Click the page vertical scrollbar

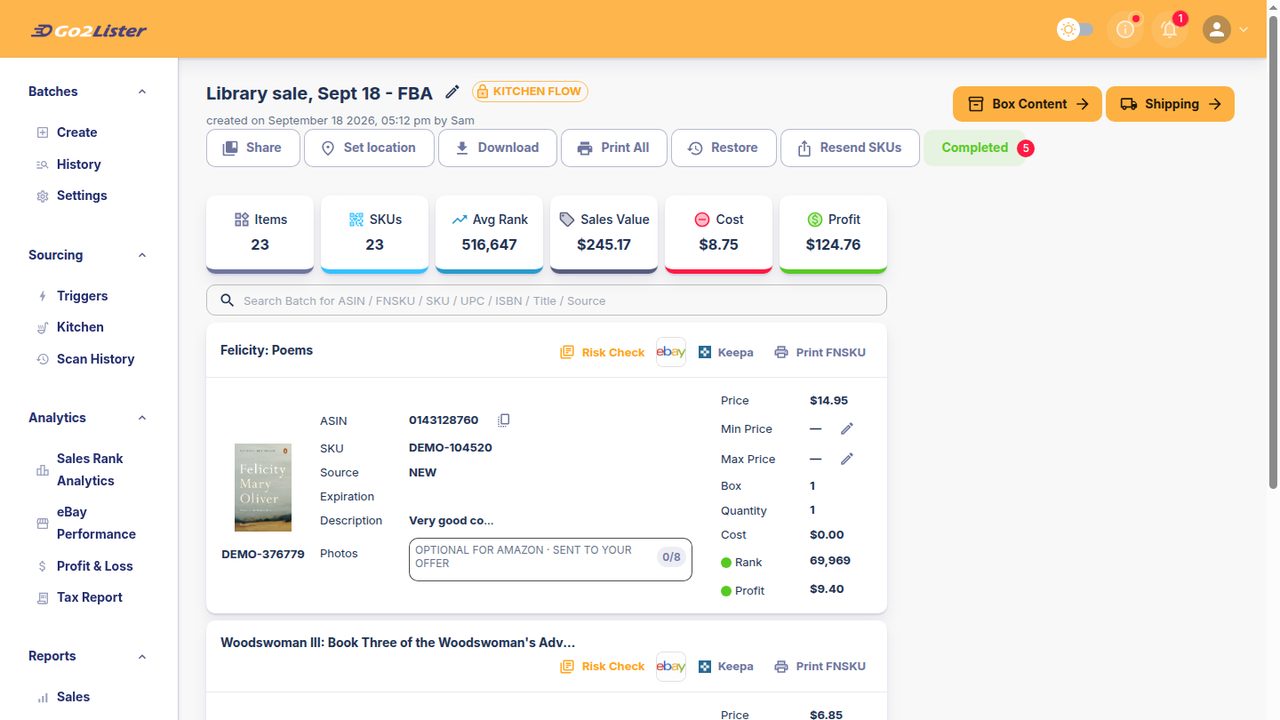[1273, 250]
